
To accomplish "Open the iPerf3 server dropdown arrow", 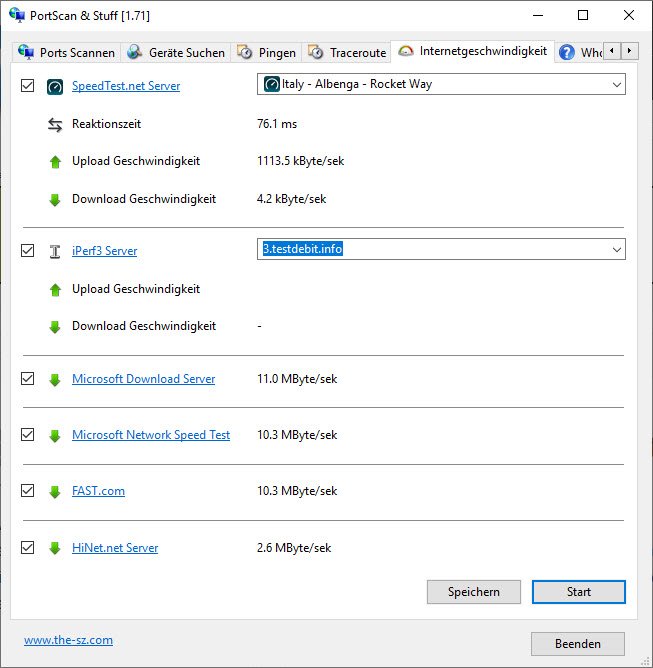I will 616,249.
